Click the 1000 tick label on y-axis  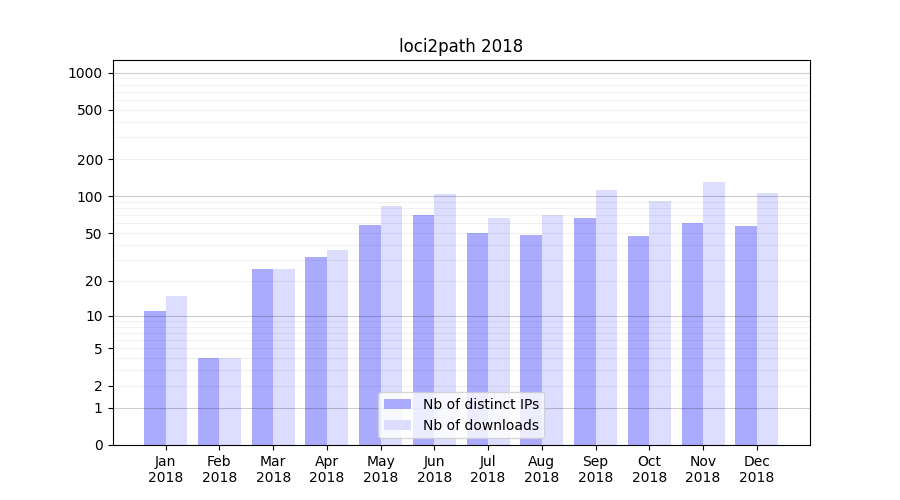(85, 73)
